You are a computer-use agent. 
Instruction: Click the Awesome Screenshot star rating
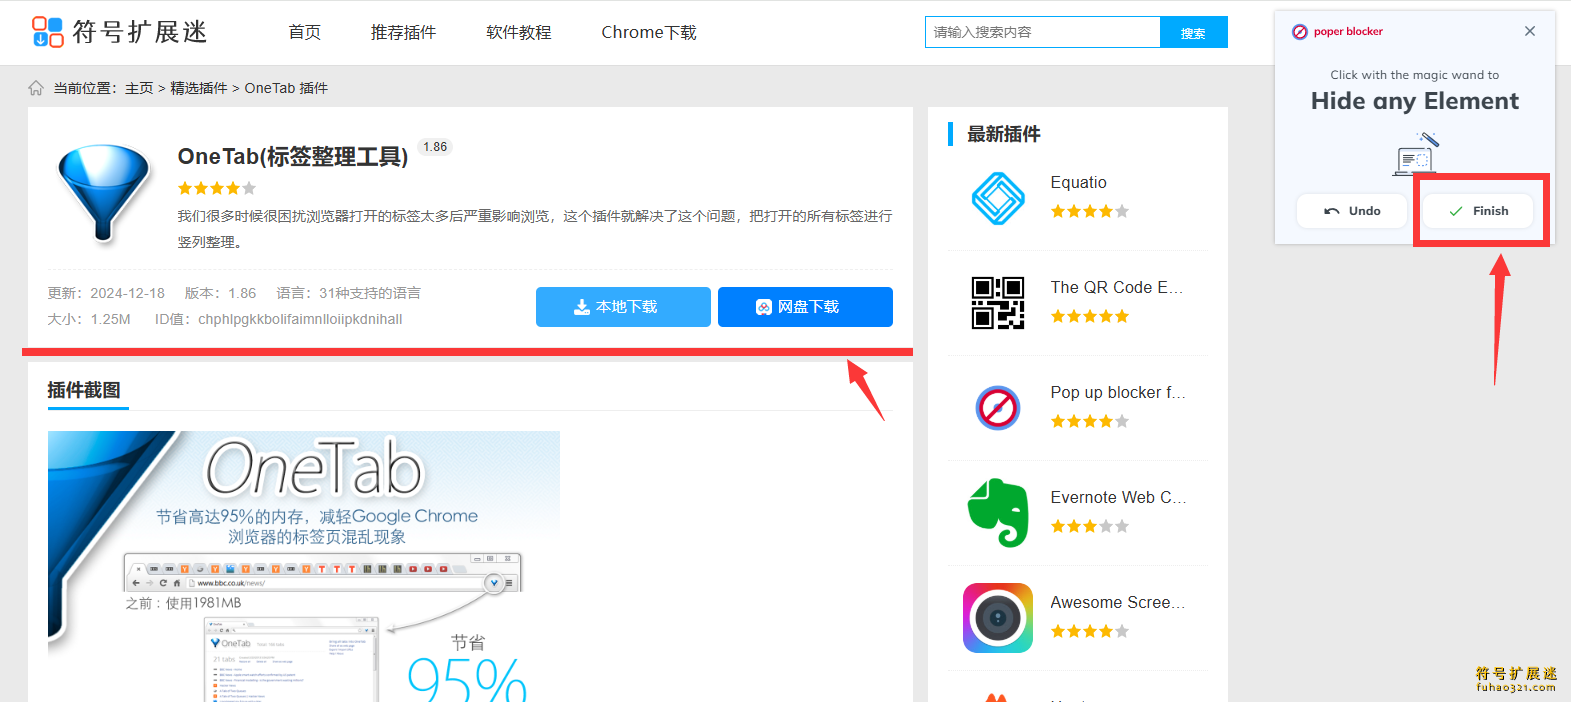(1090, 631)
